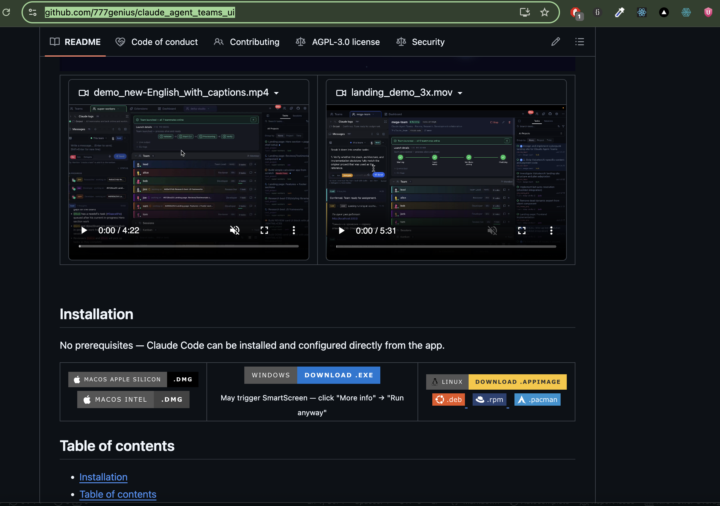
Task: Select the github.com URL in the address bar
Action: pyautogui.click(x=140, y=12)
